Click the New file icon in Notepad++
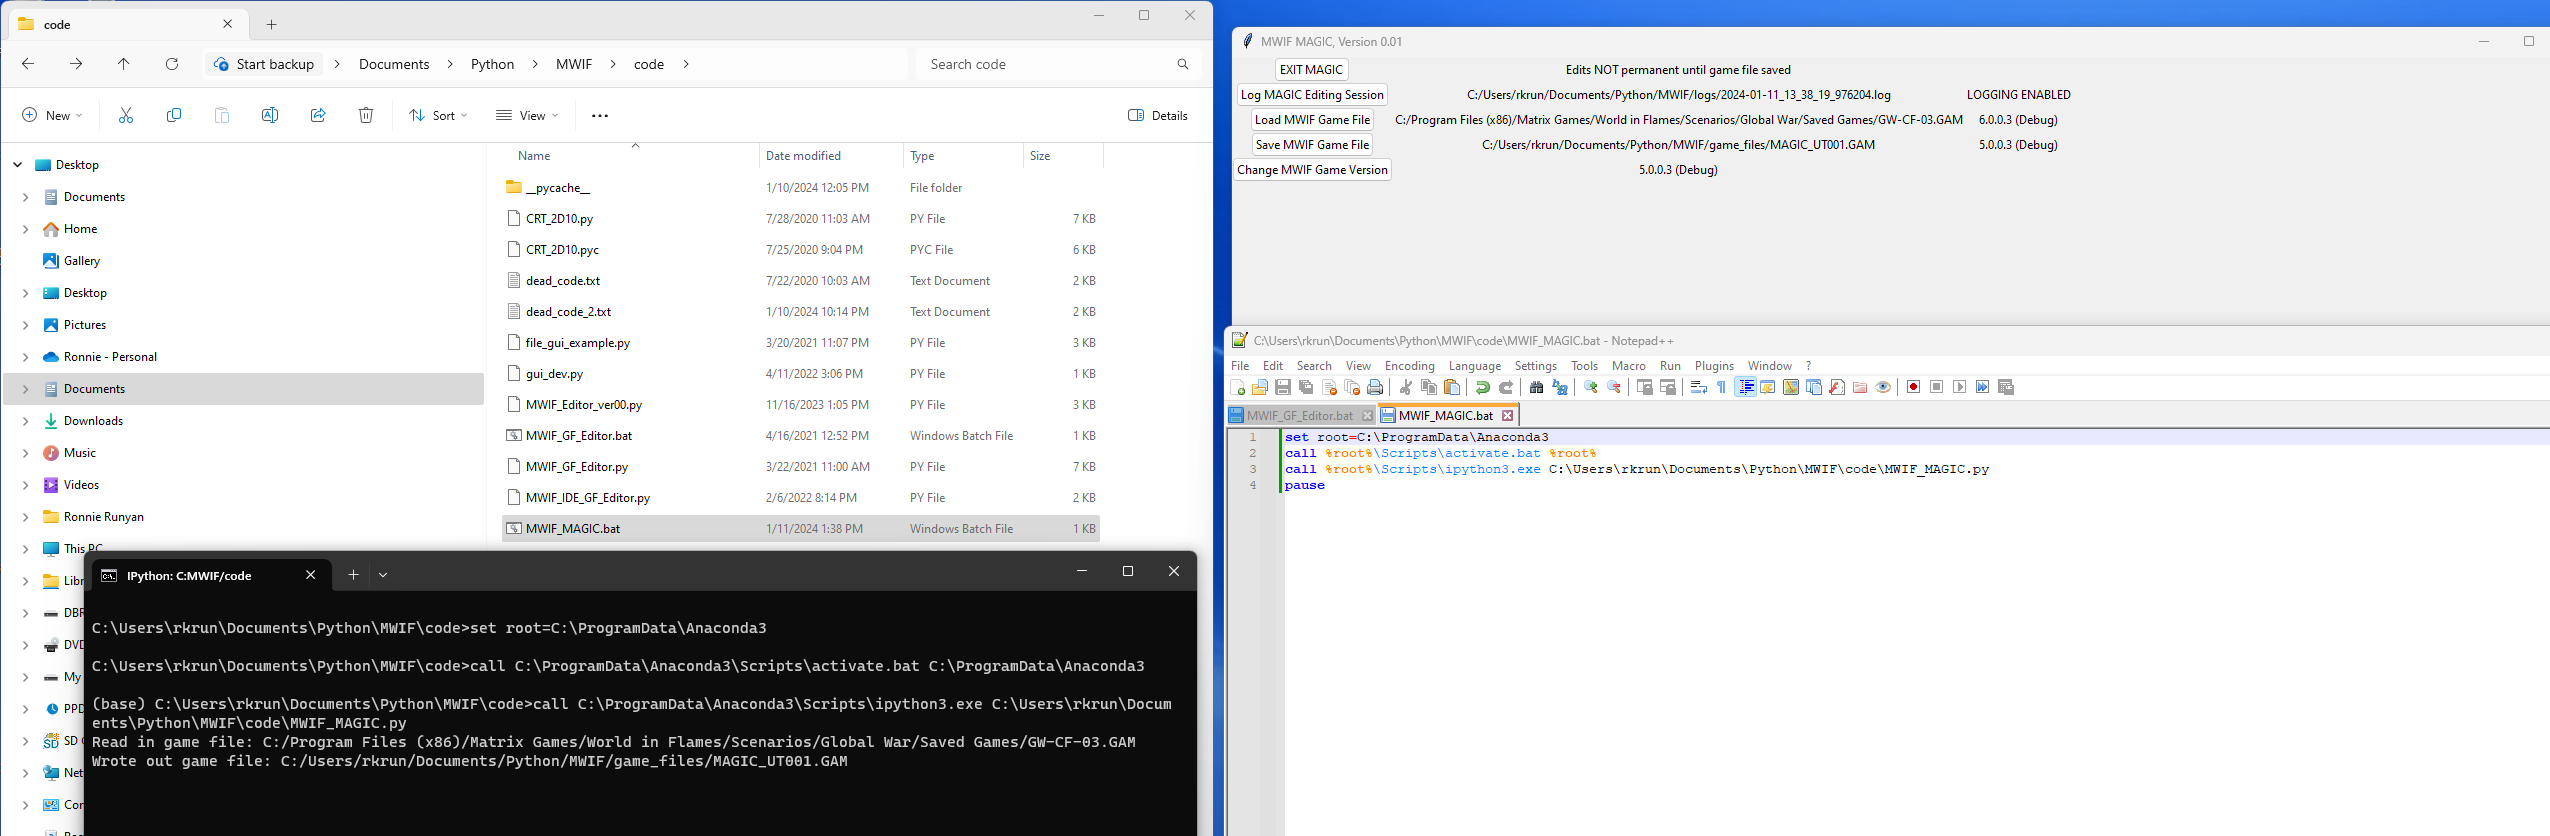2550x836 pixels. (x=1237, y=387)
